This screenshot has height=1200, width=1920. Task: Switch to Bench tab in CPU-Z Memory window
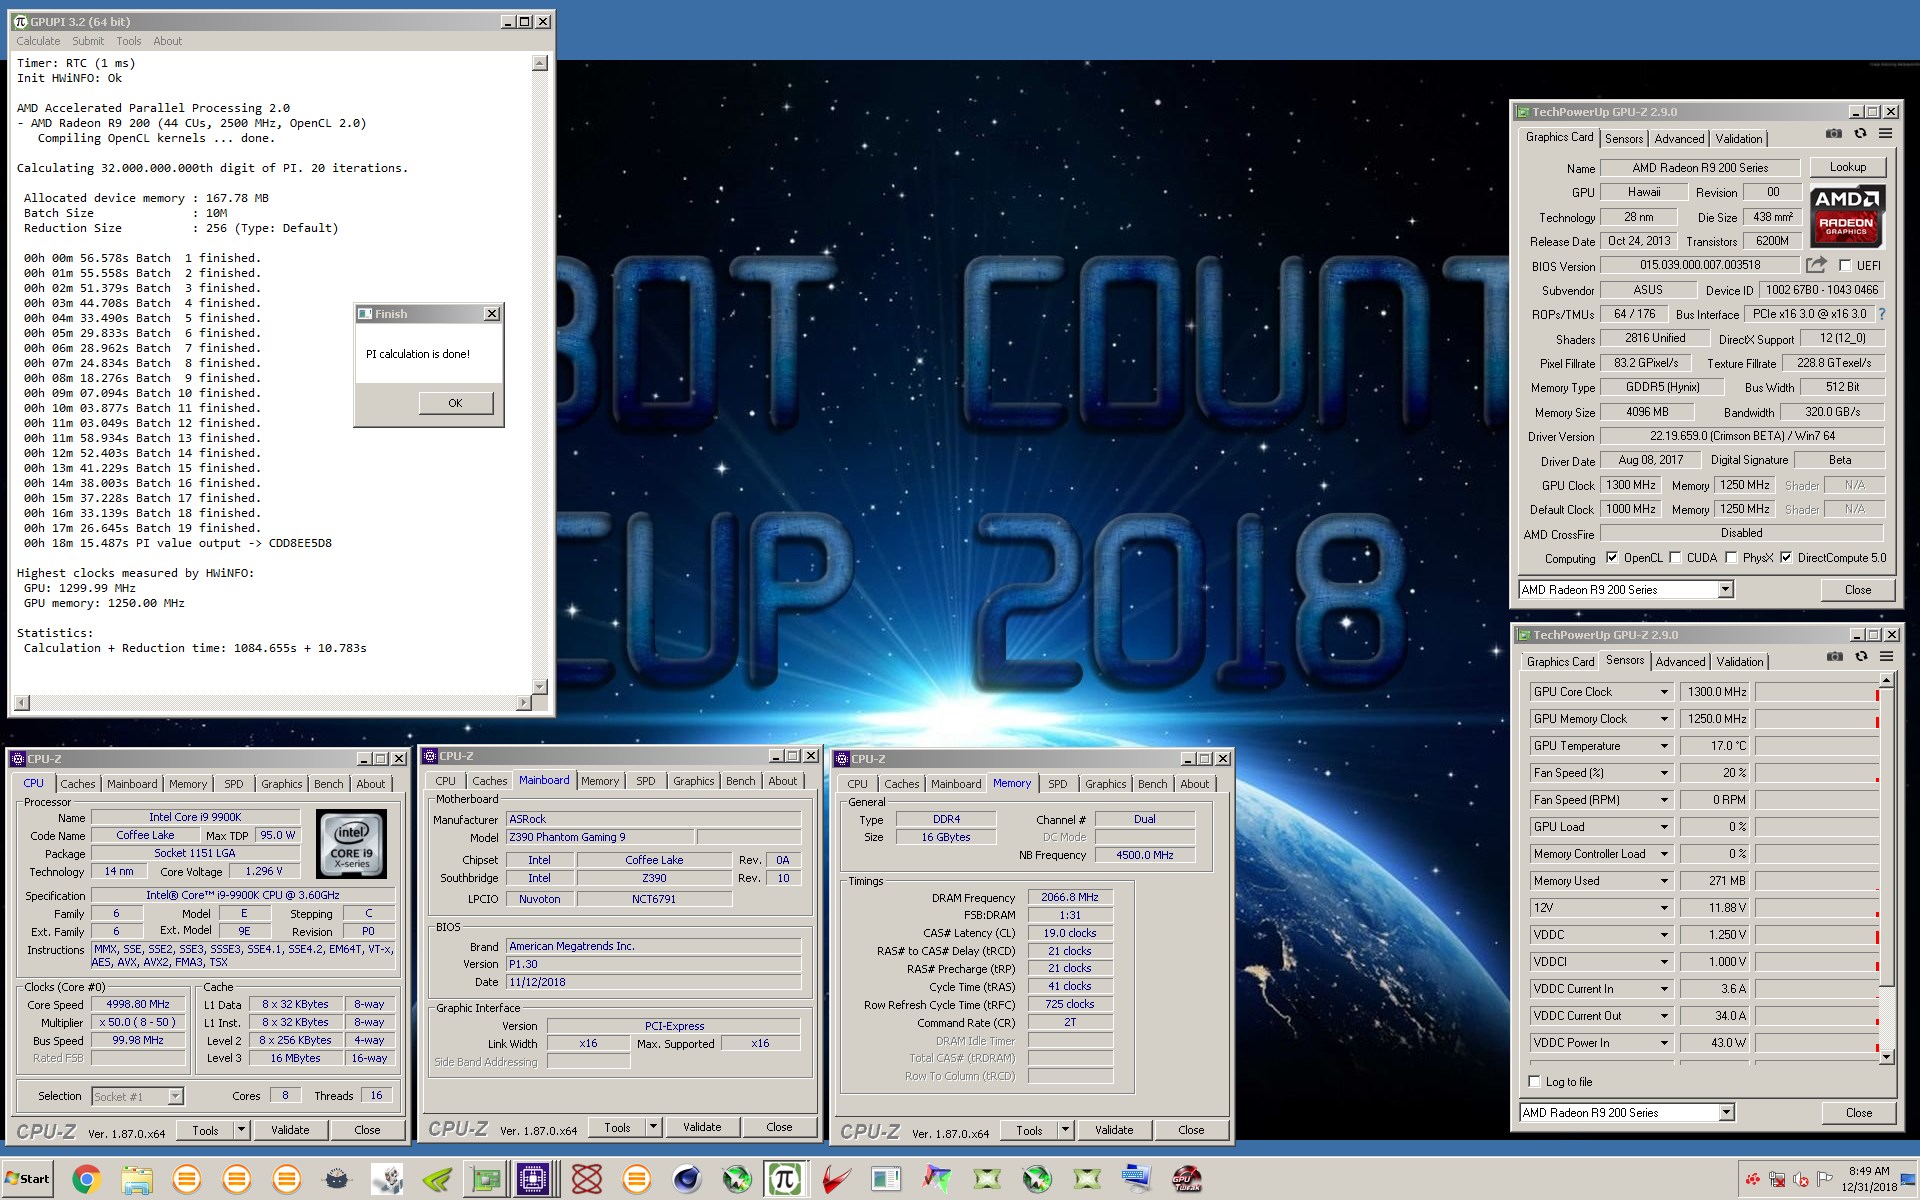click(1152, 784)
